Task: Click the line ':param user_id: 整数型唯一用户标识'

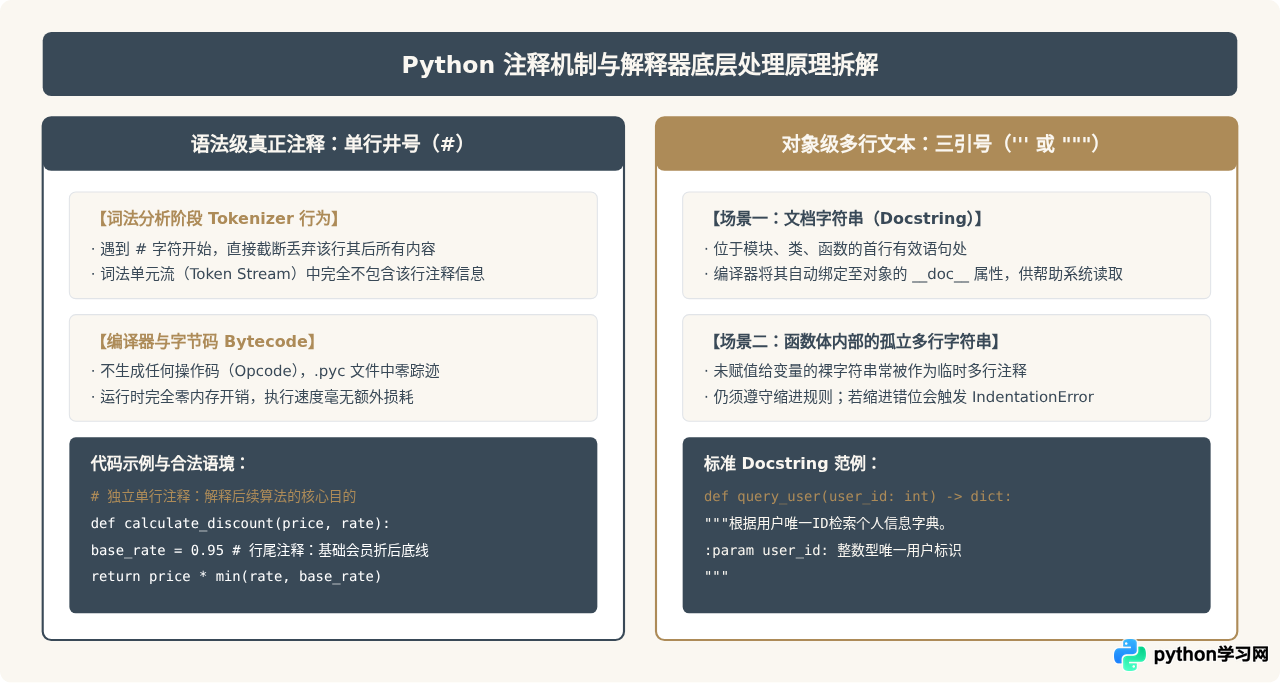Action: point(832,550)
